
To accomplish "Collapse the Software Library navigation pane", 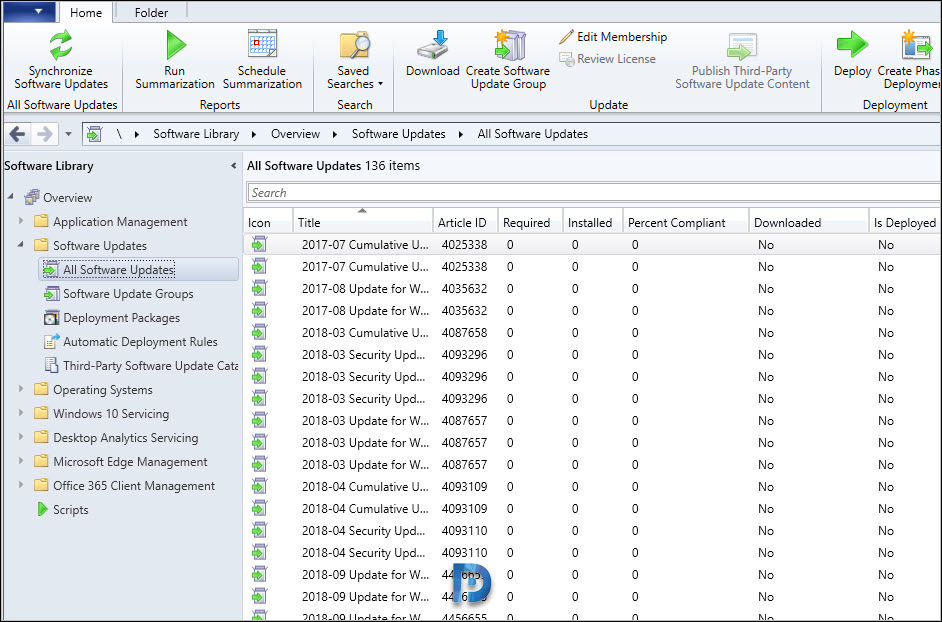I will pyautogui.click(x=234, y=166).
